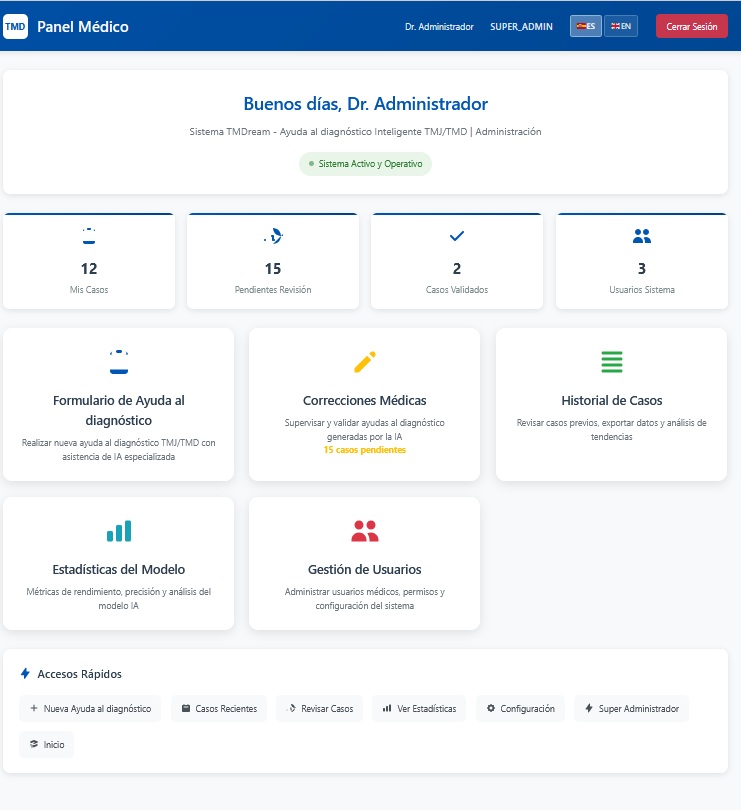The height and width of the screenshot is (810, 741).
Task: Click the Administrar usuarios médicos description text
Action: point(365,598)
